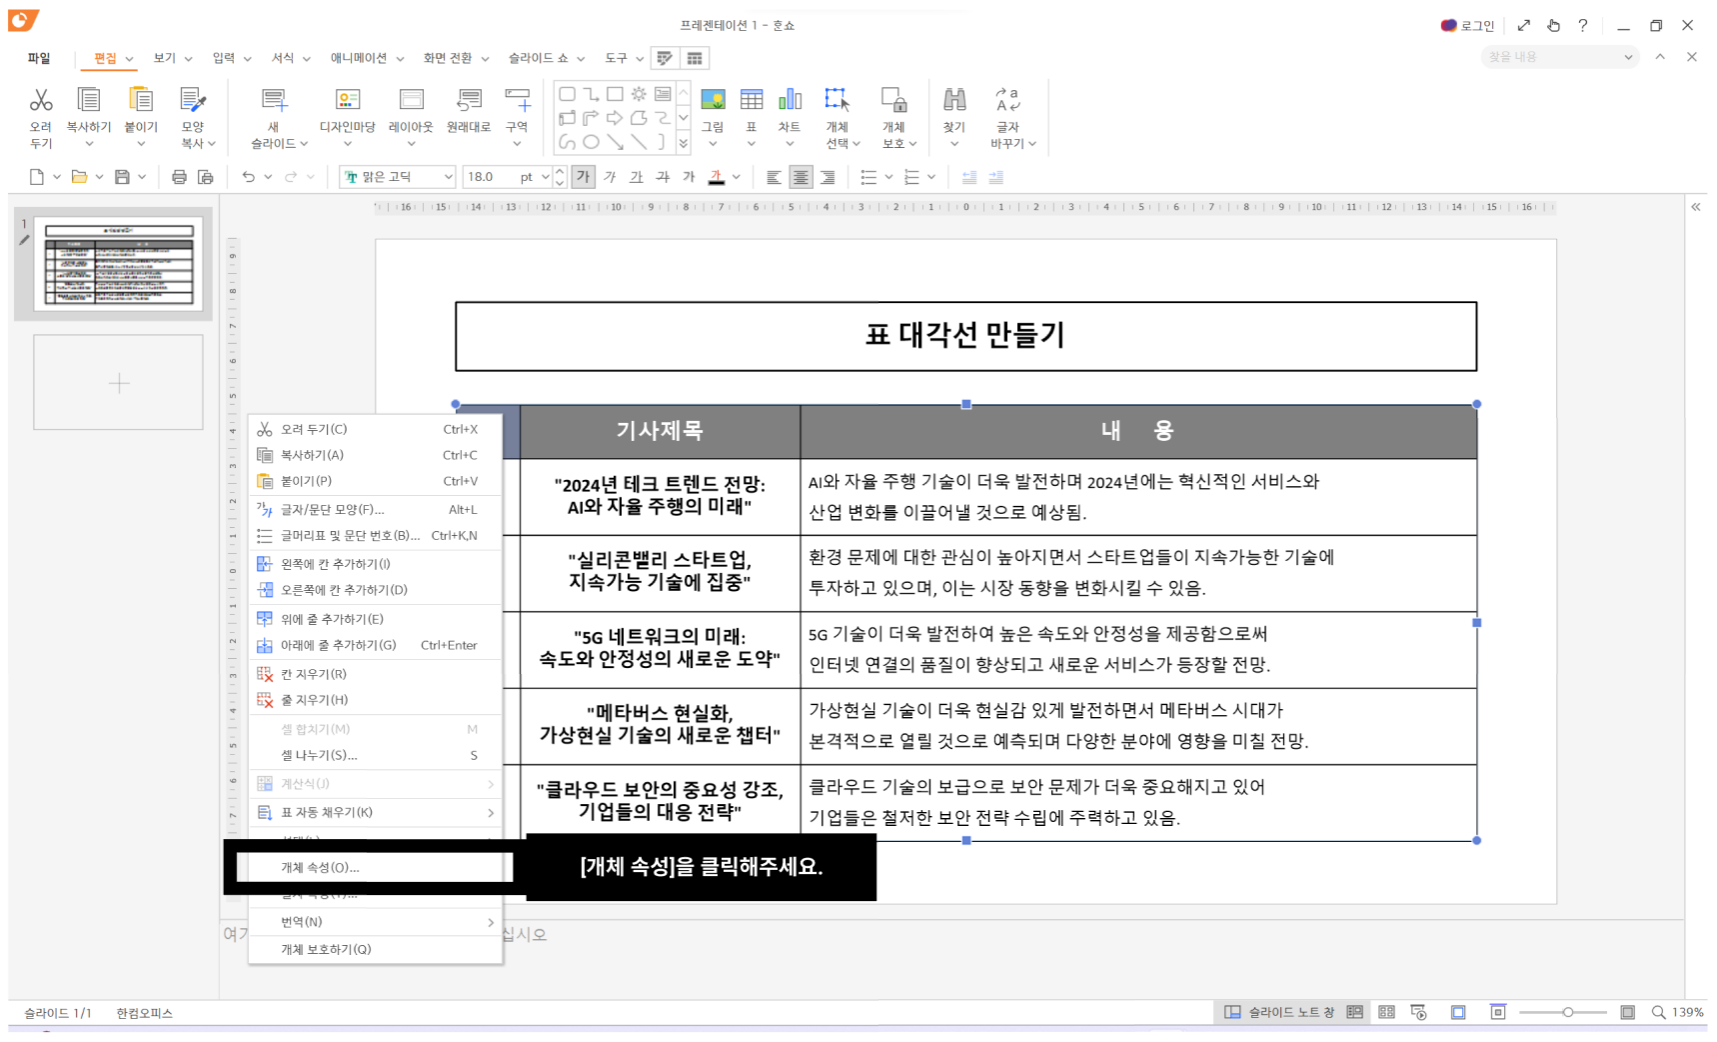Click the increase indent icon
Image resolution: width=1717 pixels, height=1042 pixels.
[x=996, y=177]
